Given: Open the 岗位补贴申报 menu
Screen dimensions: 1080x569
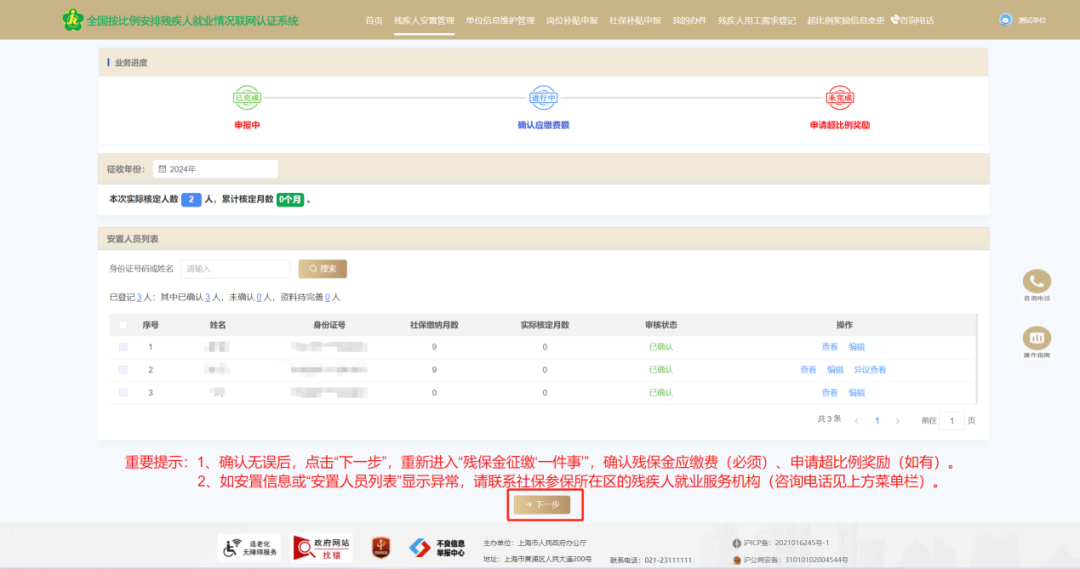Looking at the screenshot, I should coord(572,21).
